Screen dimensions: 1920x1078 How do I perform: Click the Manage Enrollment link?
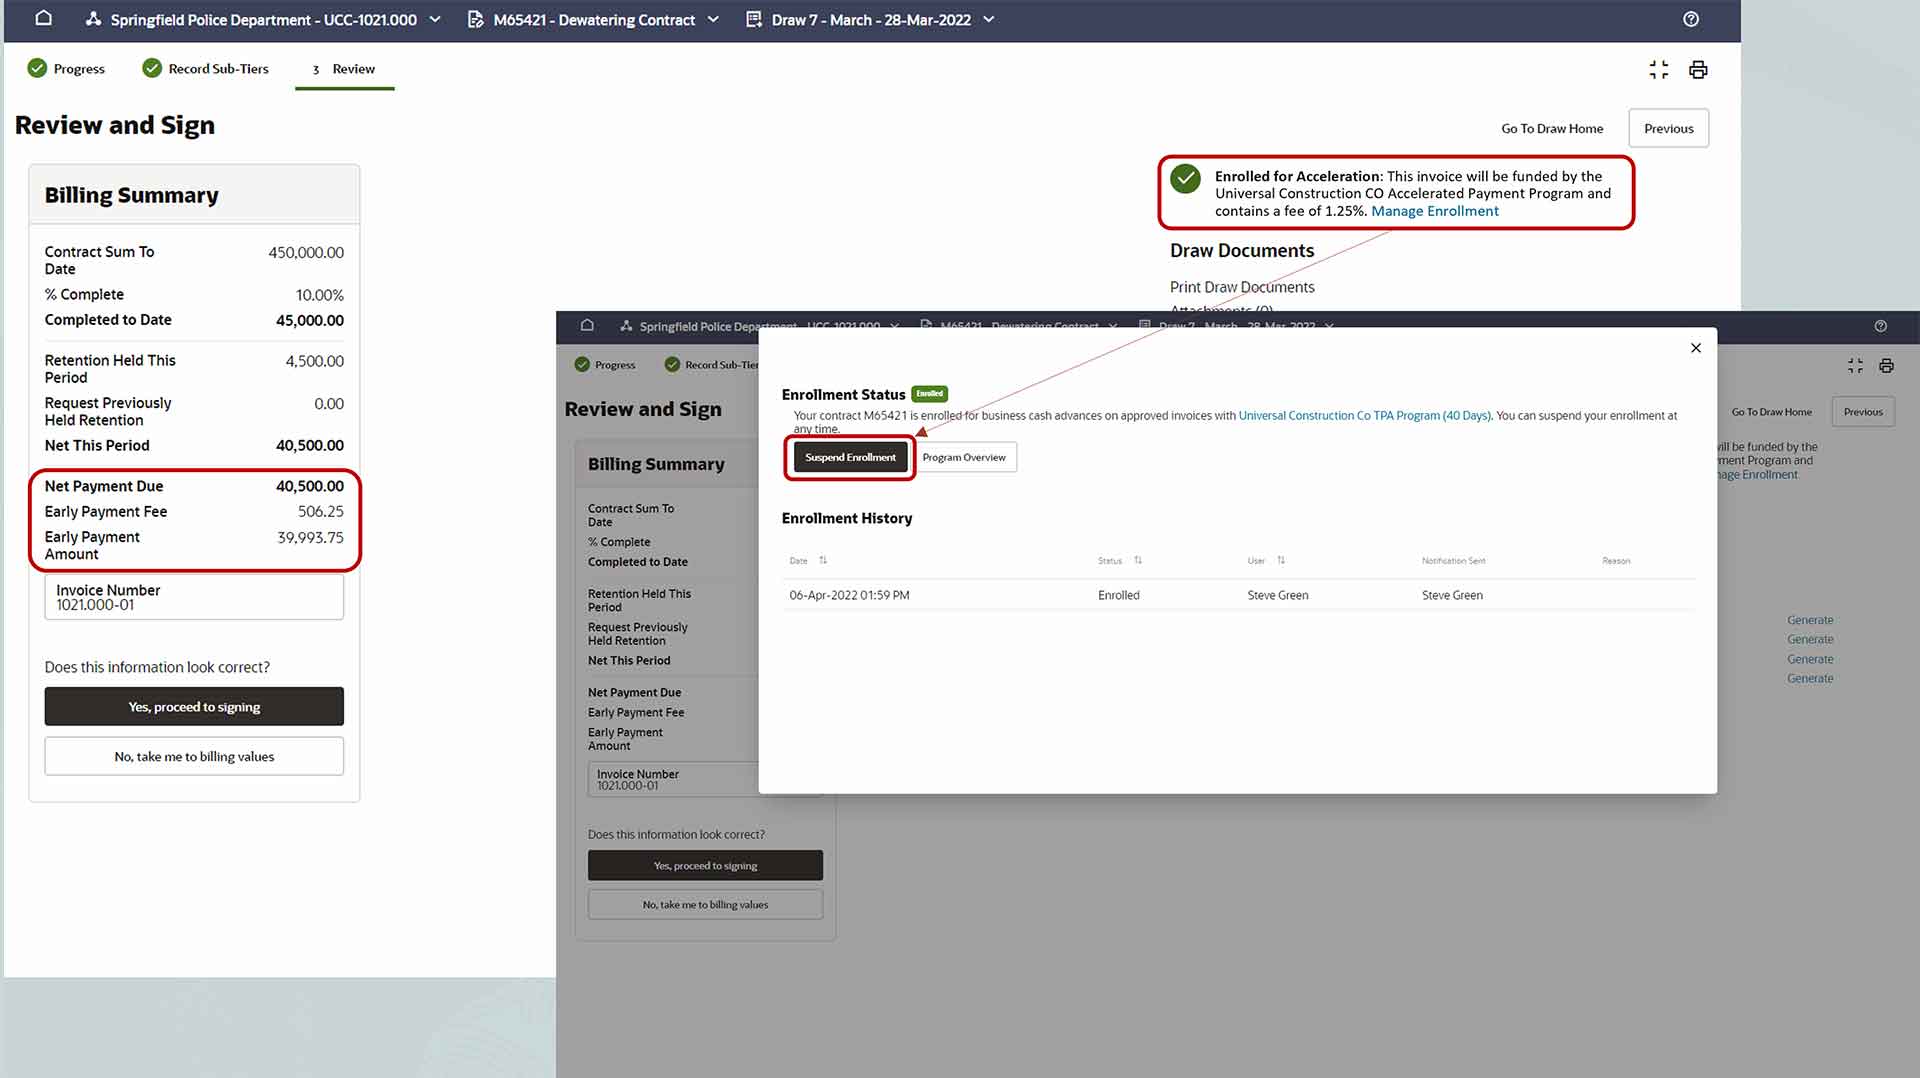[x=1434, y=211]
